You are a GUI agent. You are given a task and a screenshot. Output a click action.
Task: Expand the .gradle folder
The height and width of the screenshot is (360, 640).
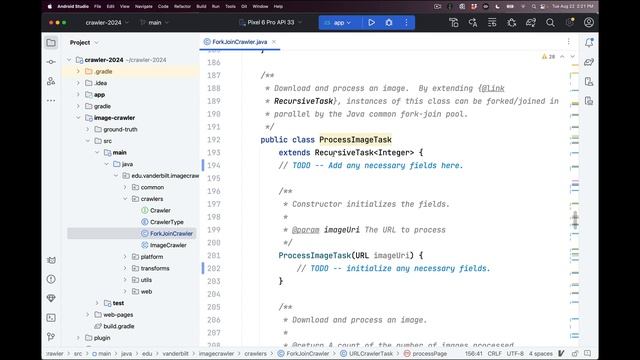78,71
